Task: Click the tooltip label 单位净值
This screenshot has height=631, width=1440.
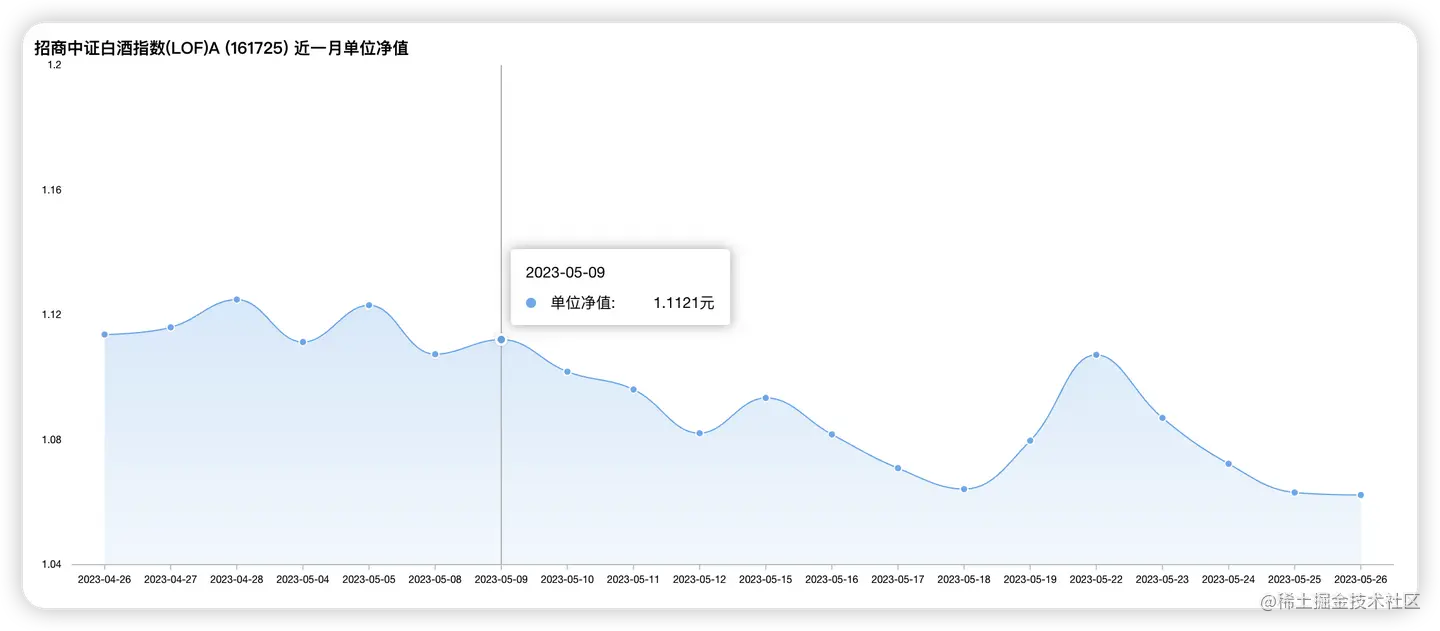Action: [583, 303]
